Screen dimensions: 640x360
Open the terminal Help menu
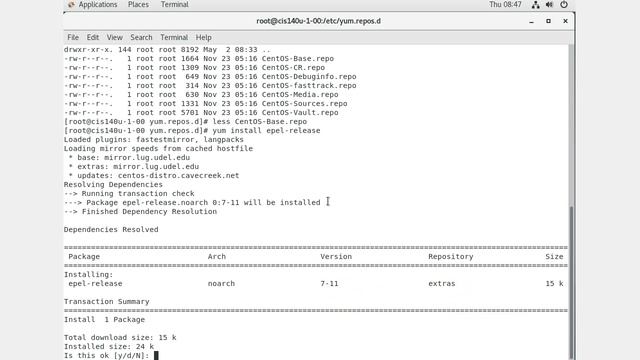203,37
